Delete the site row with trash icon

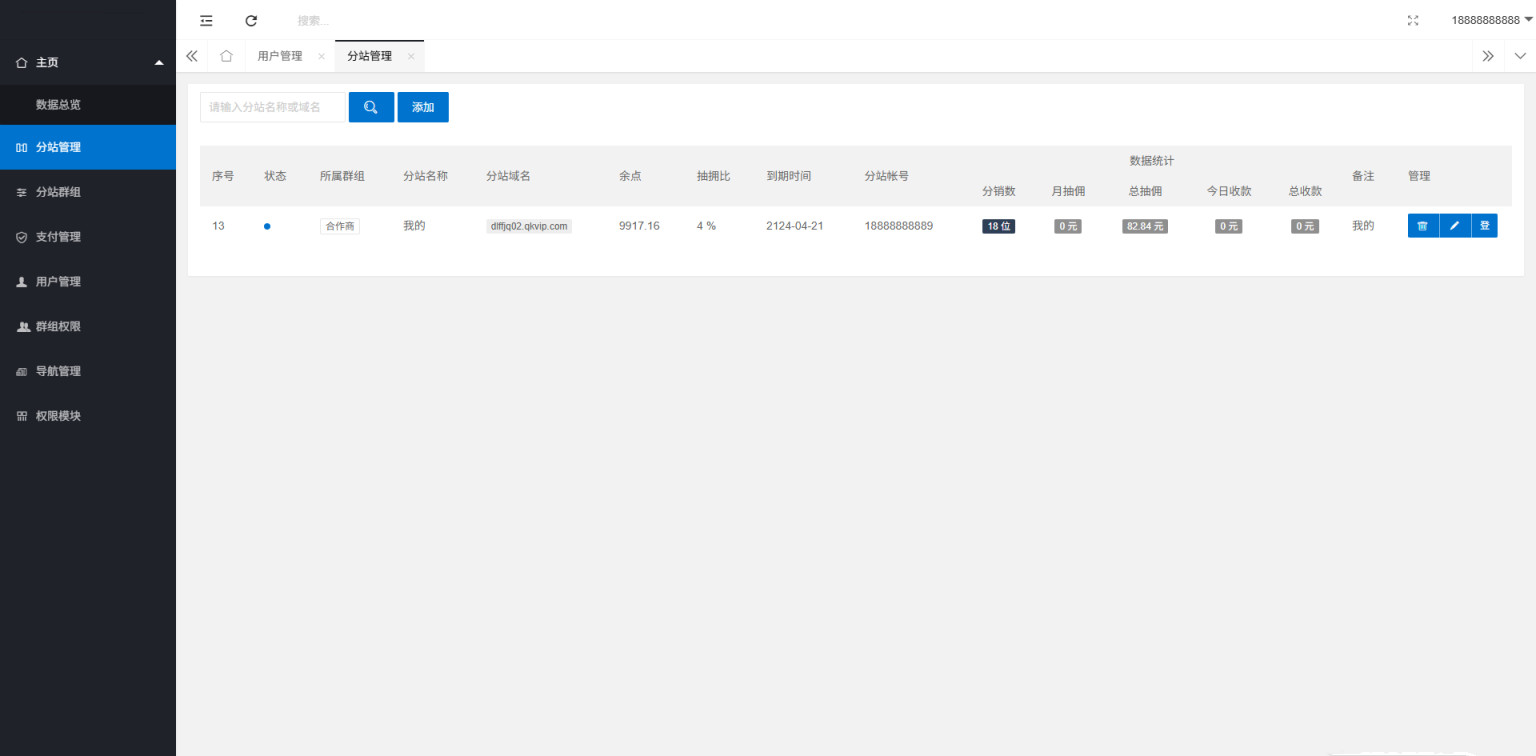(x=1422, y=226)
